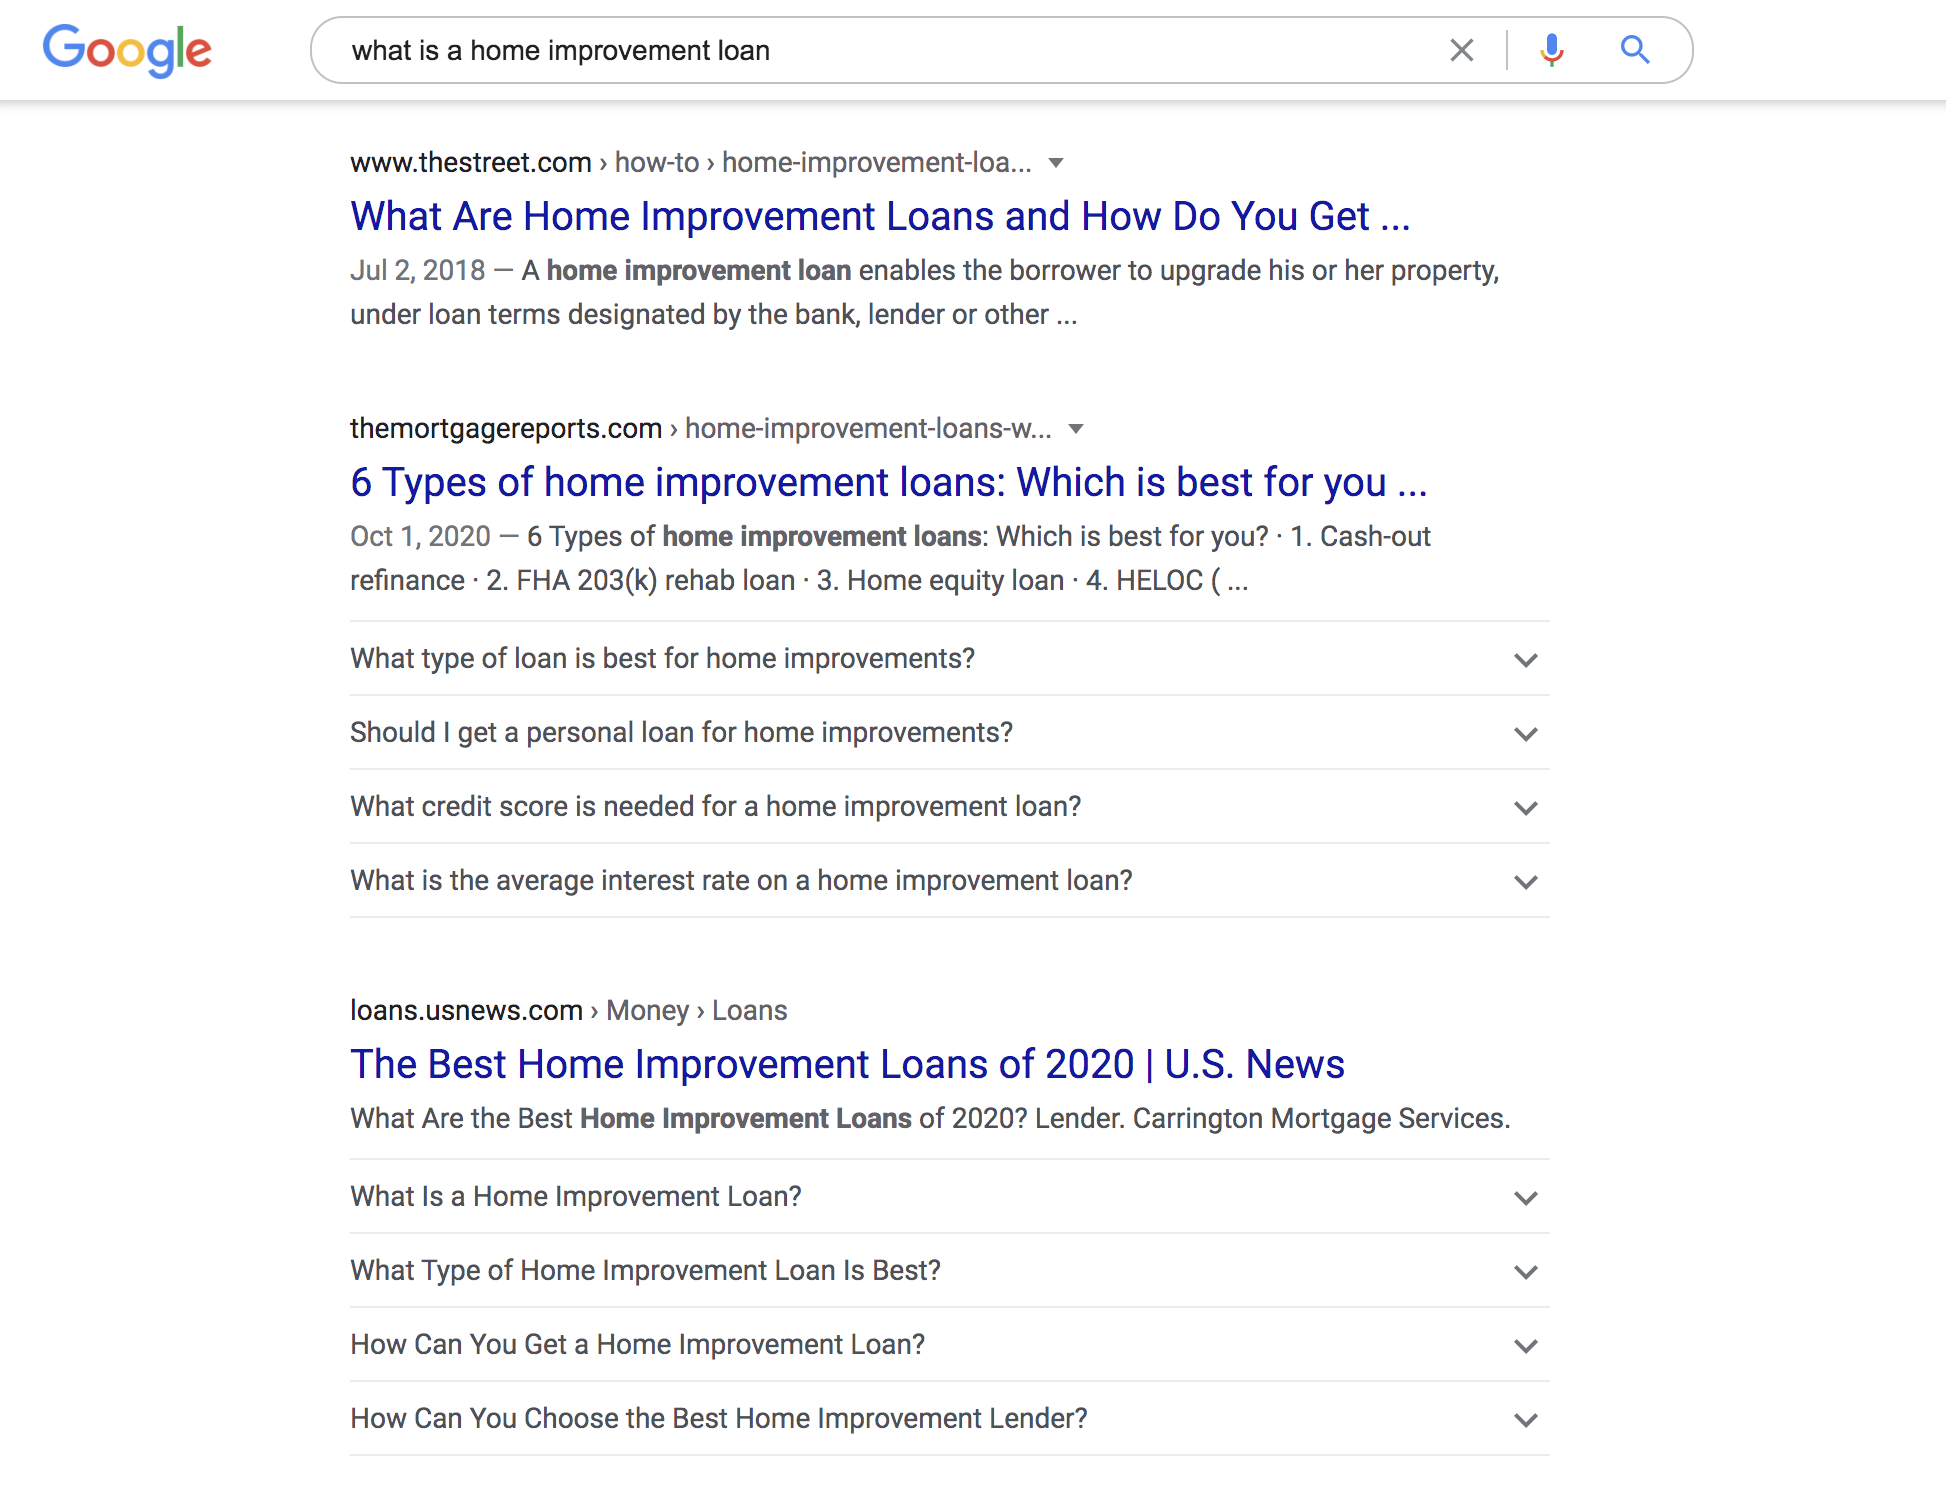Open "The Best Home Improvement Loans of 2020" link
Screen dimensions: 1946x1498
(x=847, y=1065)
